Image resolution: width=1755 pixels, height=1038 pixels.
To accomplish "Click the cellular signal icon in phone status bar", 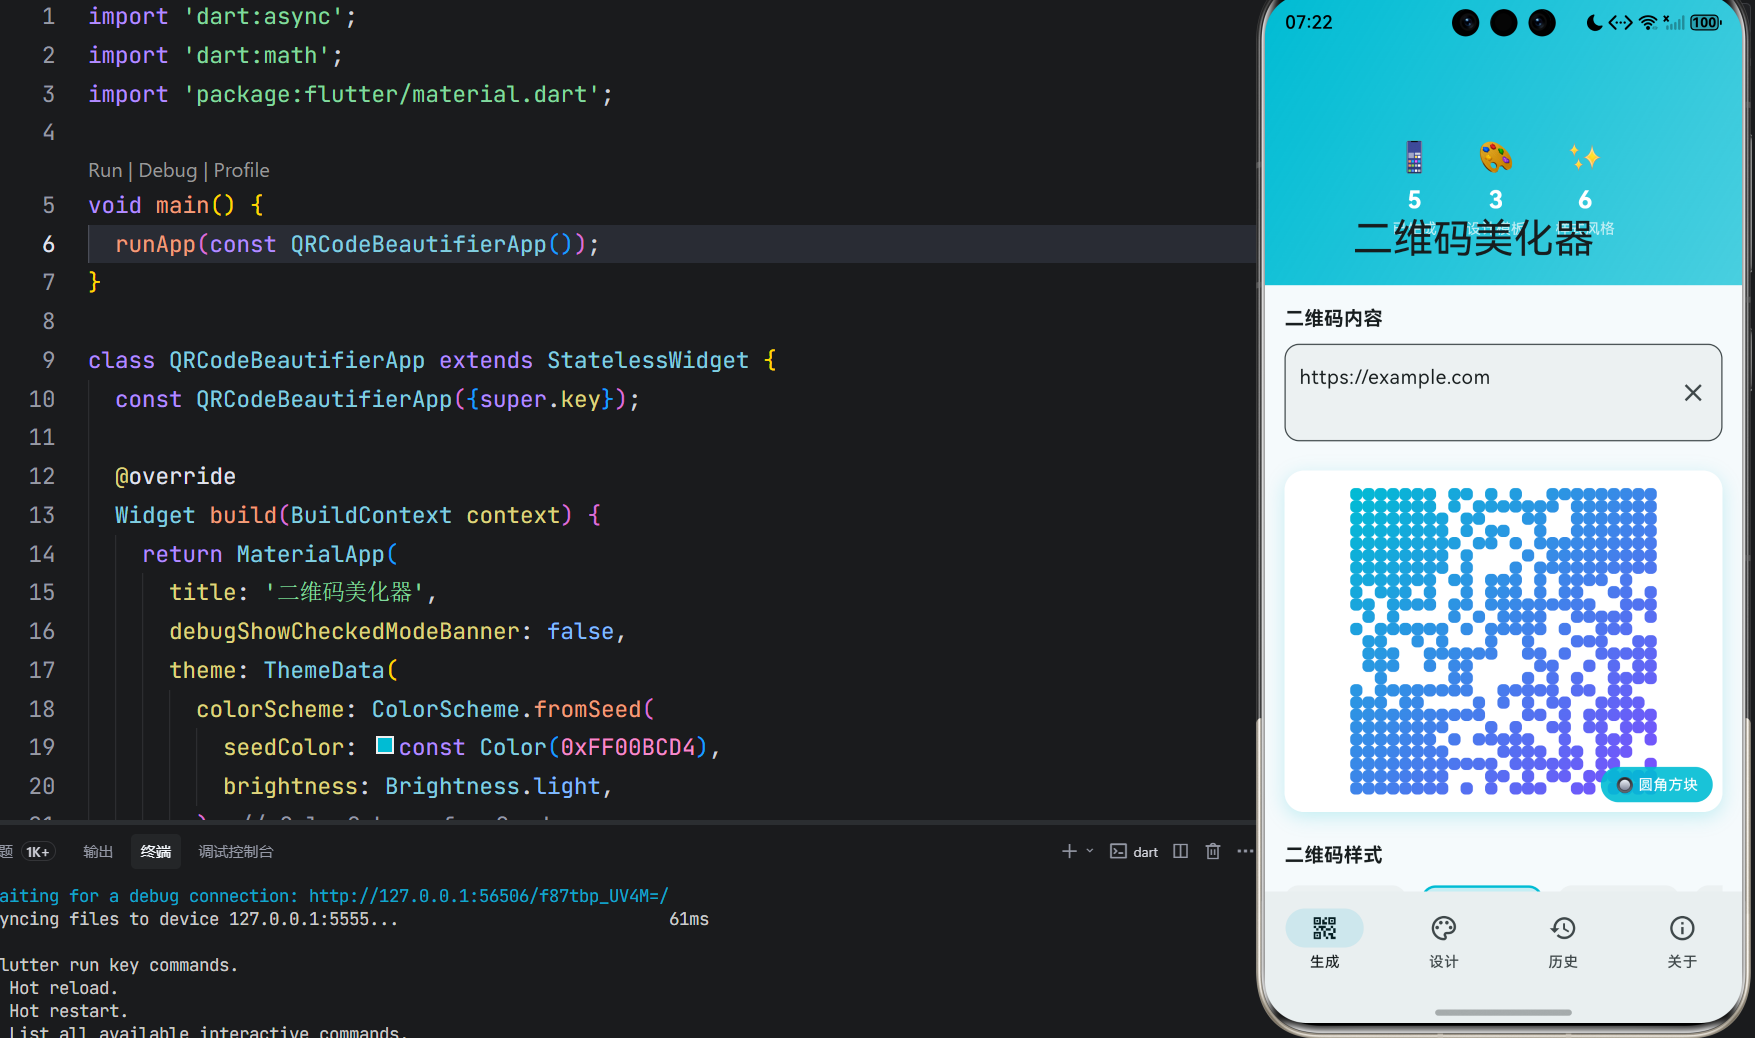I will pos(1673,22).
